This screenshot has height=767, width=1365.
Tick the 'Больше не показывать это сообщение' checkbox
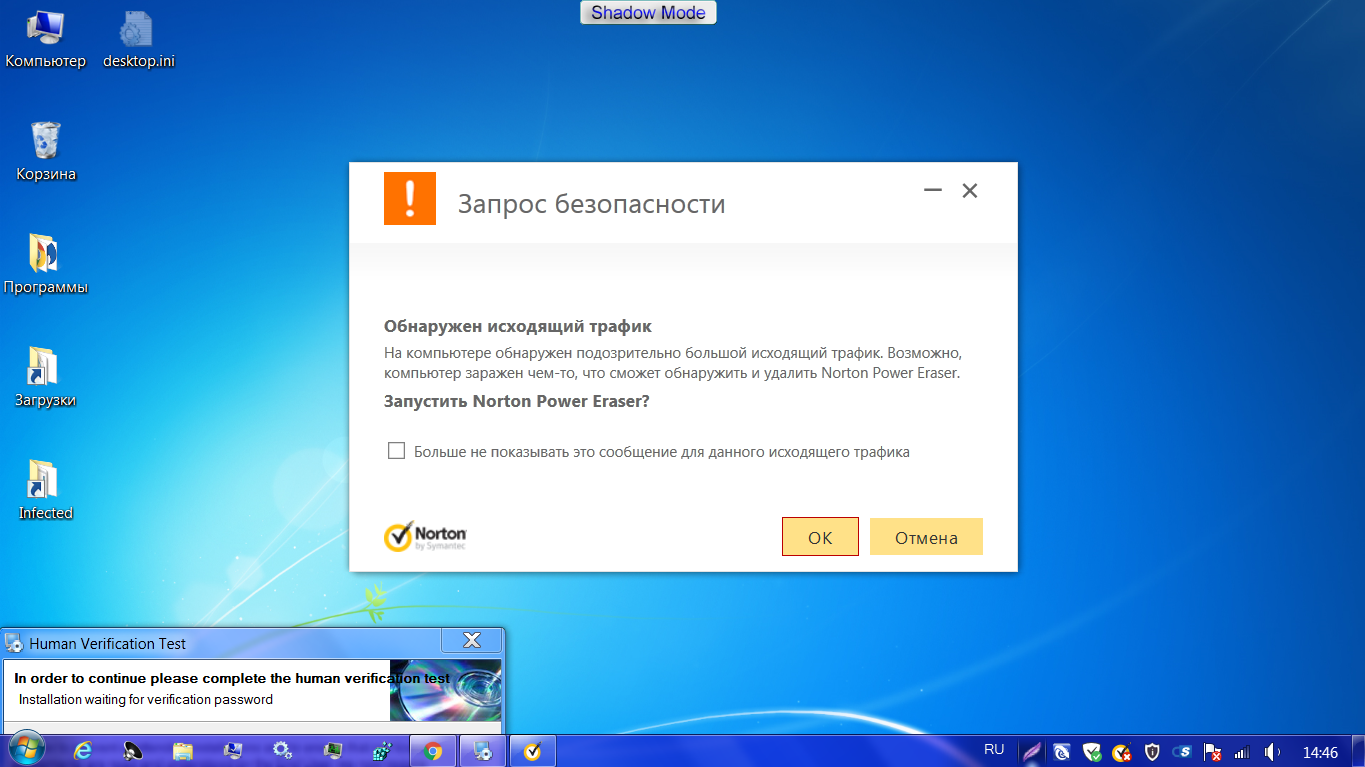click(x=396, y=451)
